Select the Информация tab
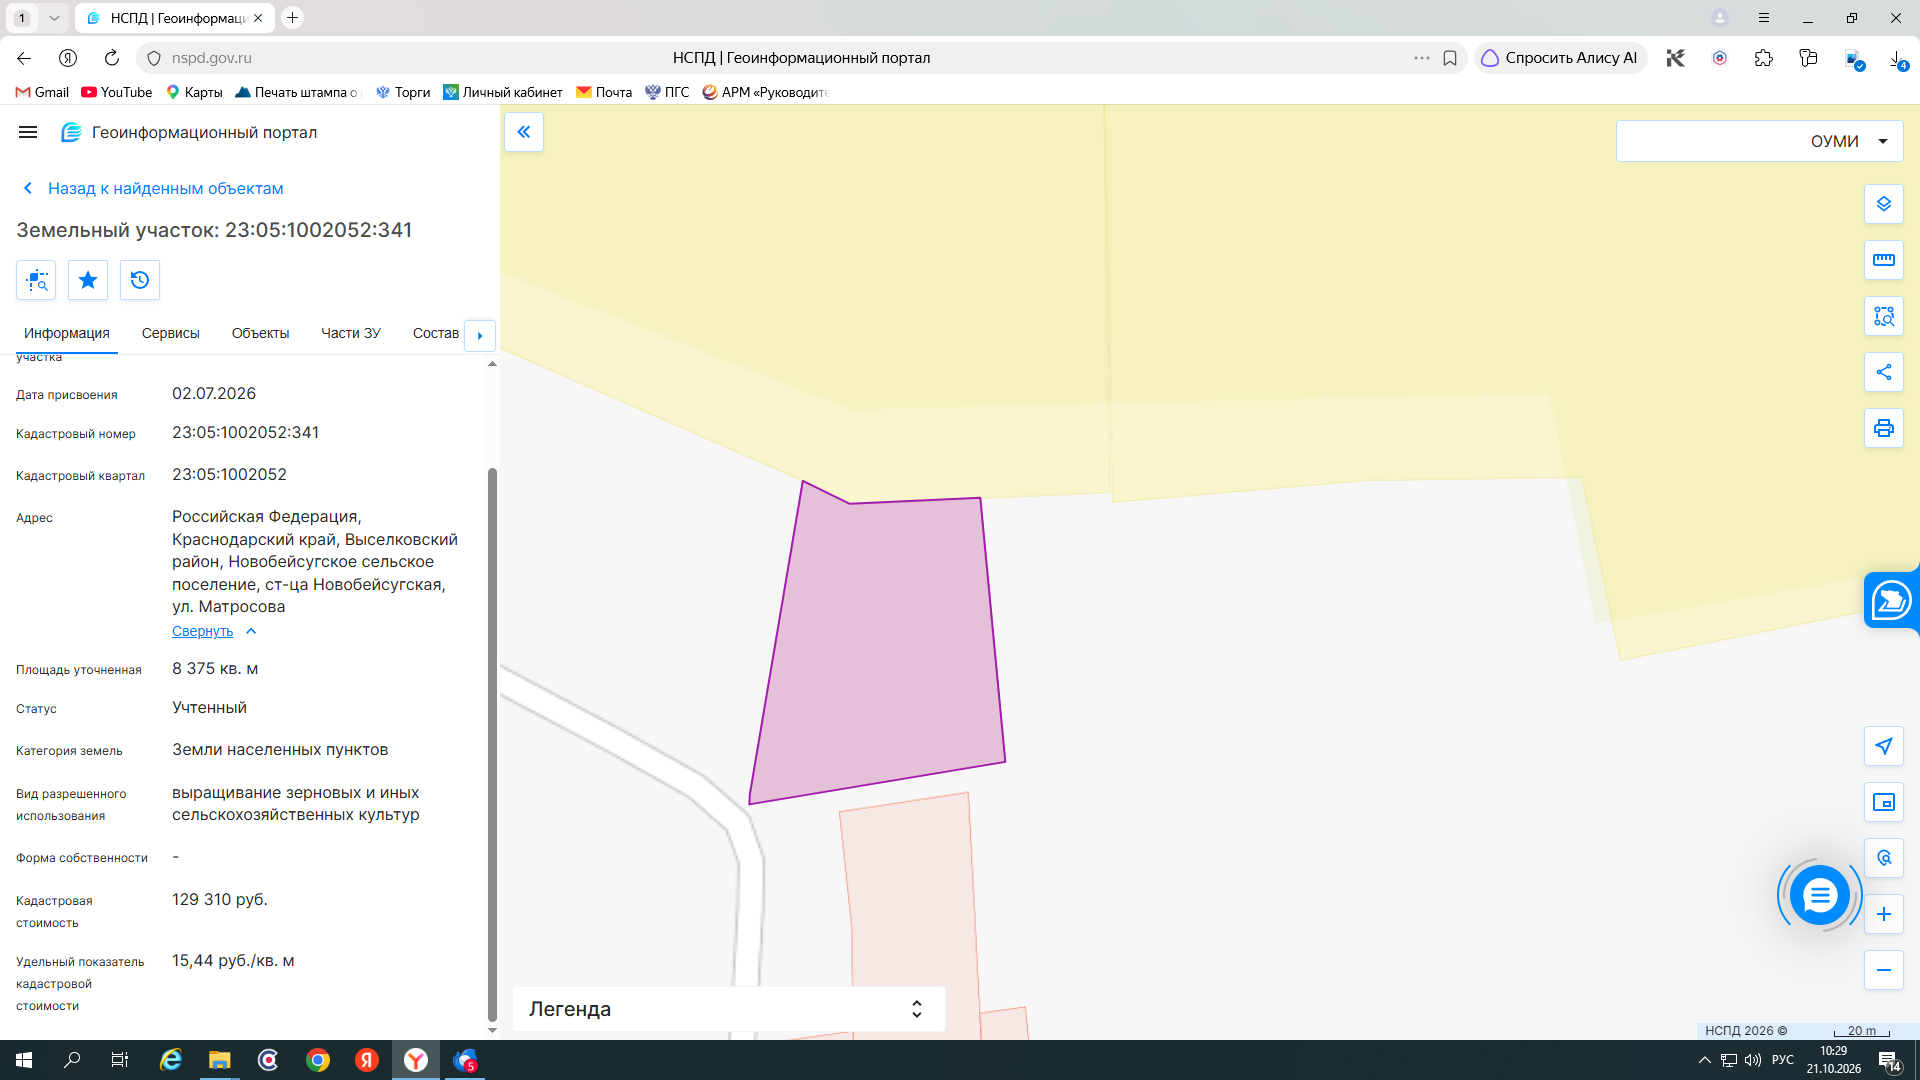The height and width of the screenshot is (1080, 1920). click(x=67, y=333)
